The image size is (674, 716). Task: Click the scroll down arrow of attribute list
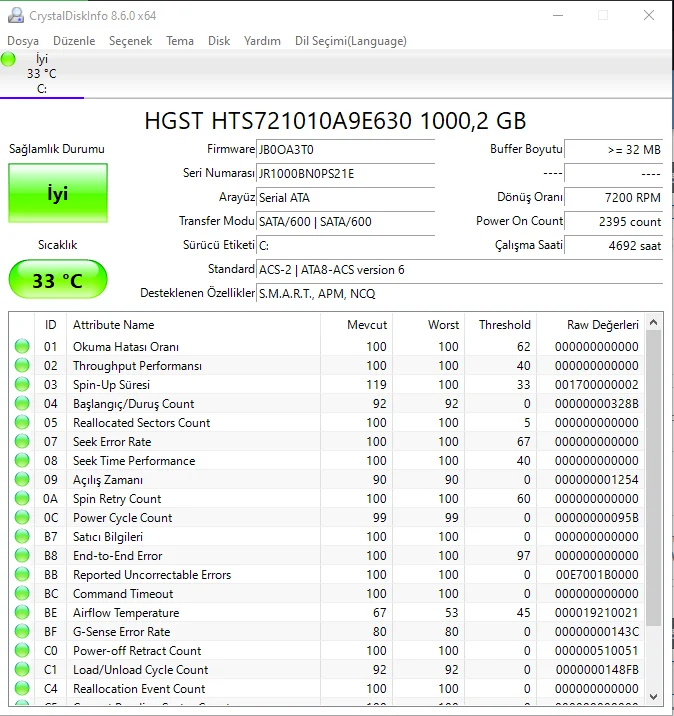pos(653,697)
